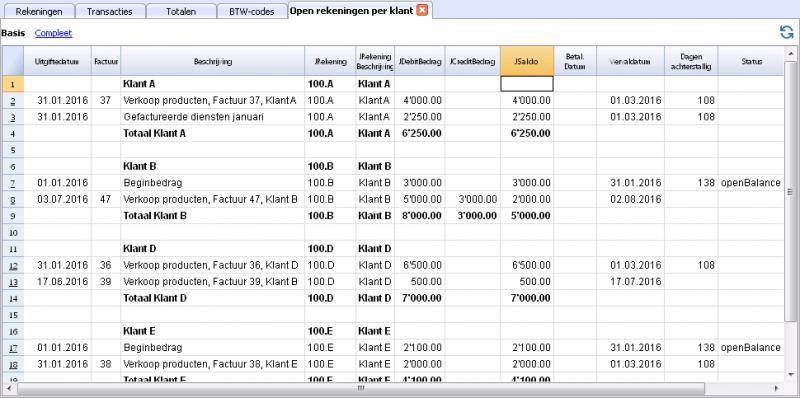
Task: Open row number 3 link
Action: (x=13, y=117)
